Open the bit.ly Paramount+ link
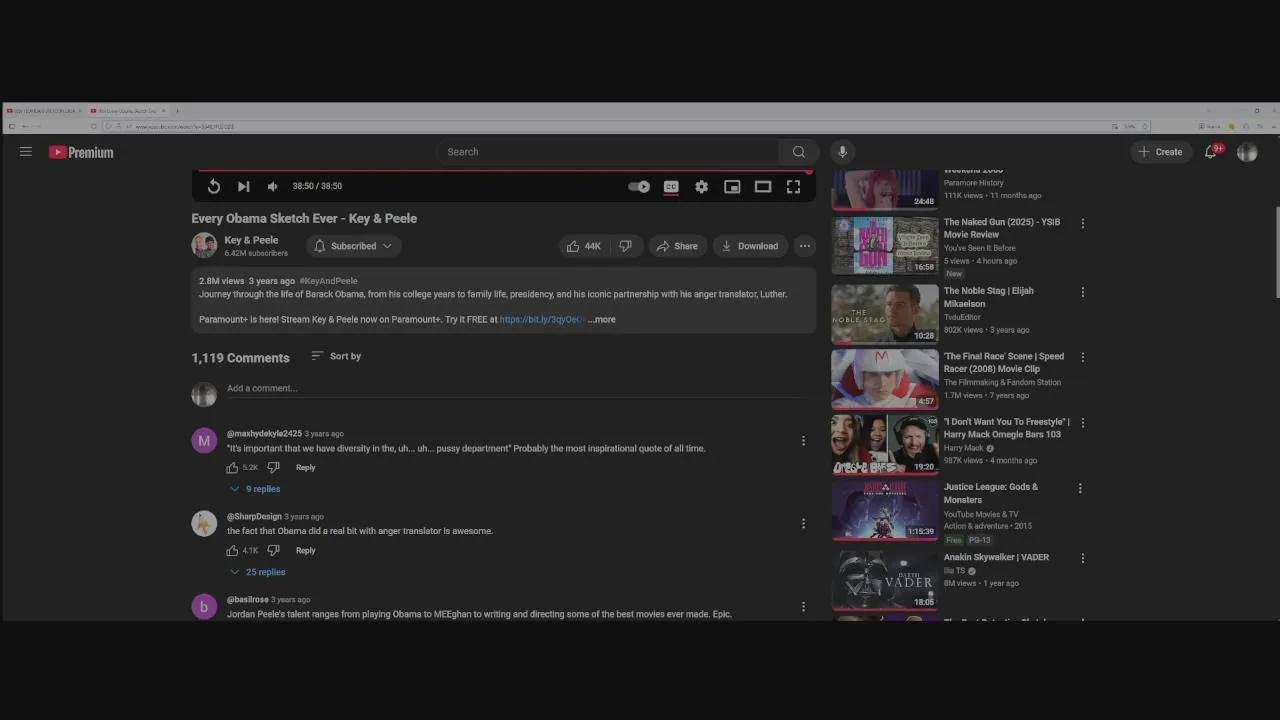This screenshot has width=1280, height=720. click(541, 320)
